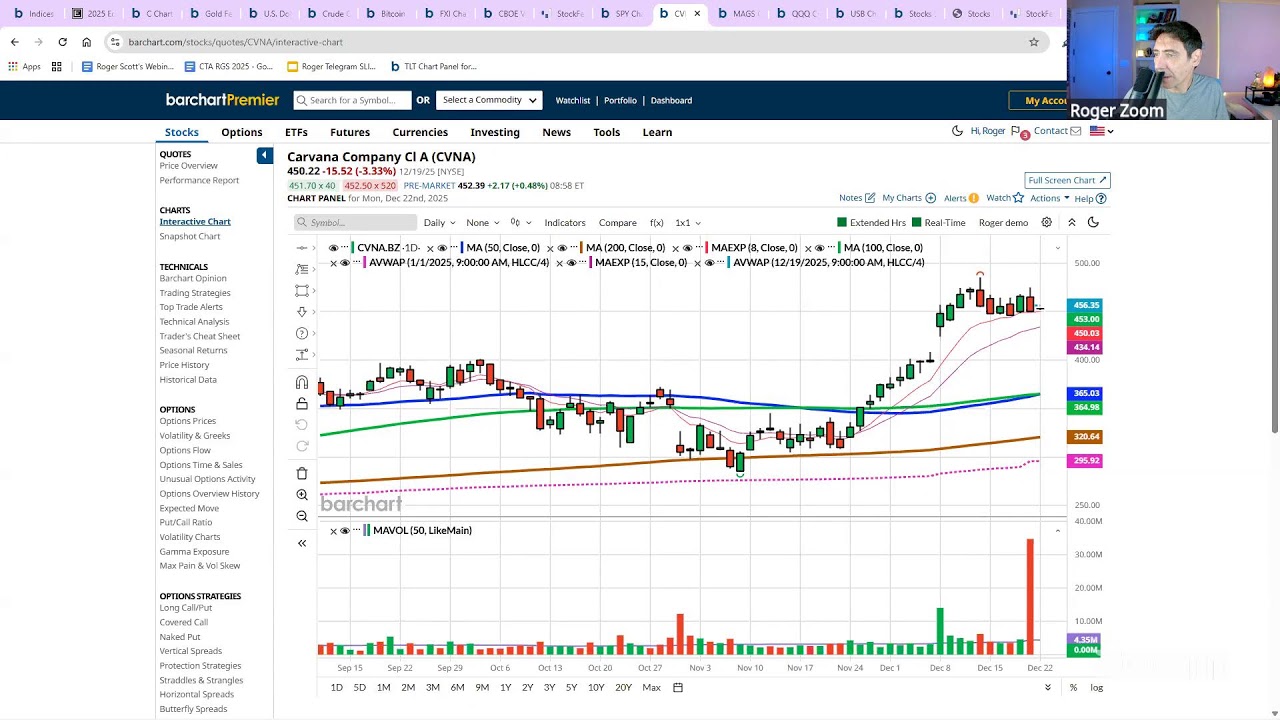Screen dimensions: 1280x720
Task: Open the Futures main menu
Action: click(350, 132)
